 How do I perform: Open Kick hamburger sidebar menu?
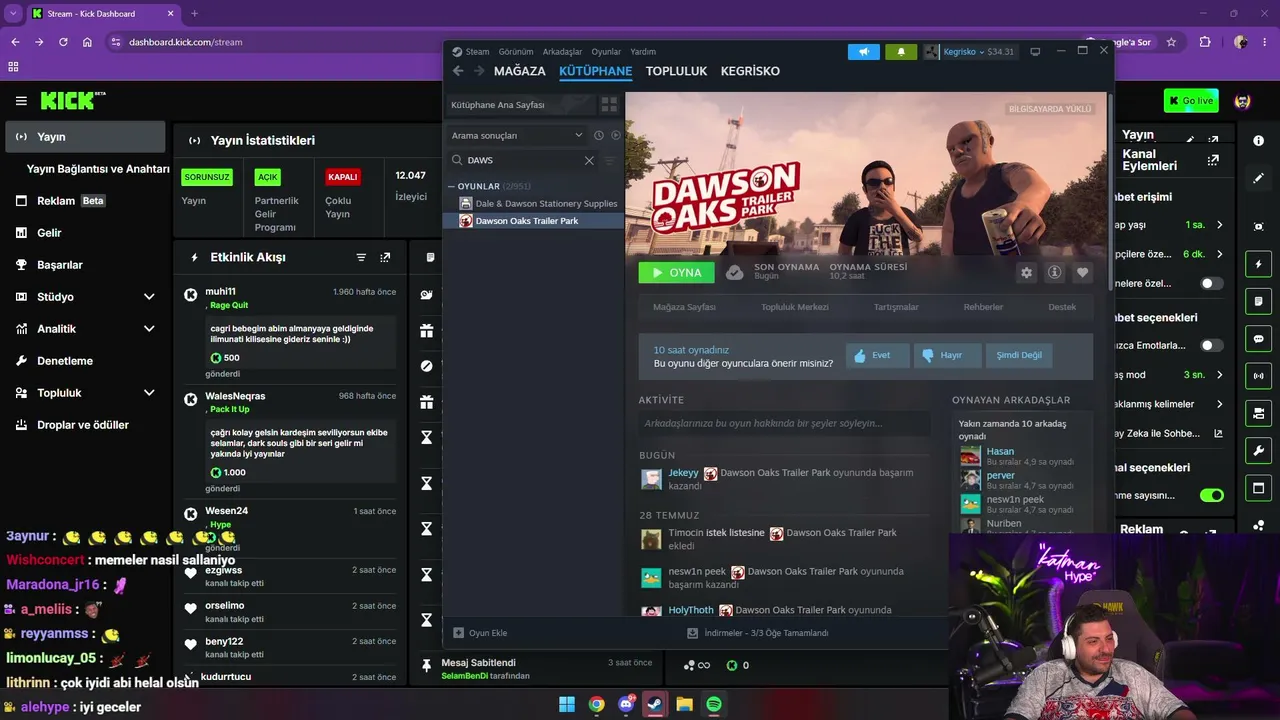pos(21,101)
